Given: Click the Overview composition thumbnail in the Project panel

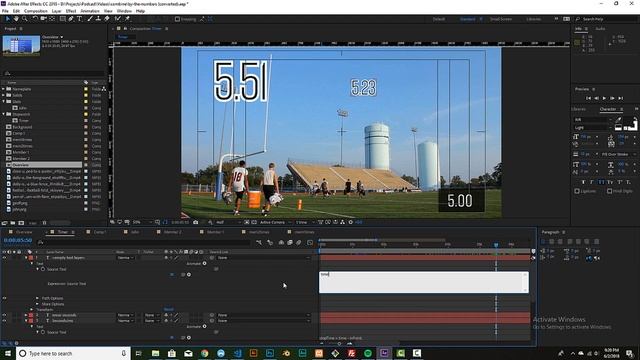Looking at the screenshot, I should tap(21, 45).
